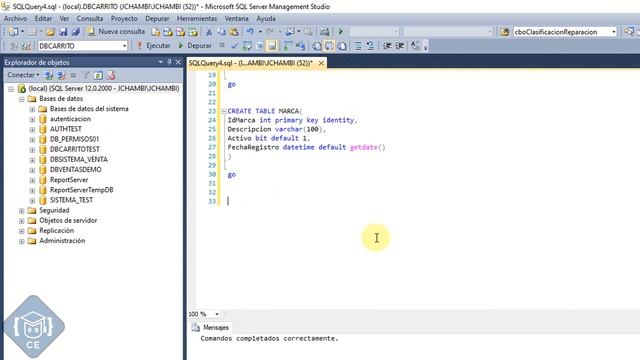Expand the Seguridad folder
Viewport: 640px width, 360px height.
click(22, 210)
